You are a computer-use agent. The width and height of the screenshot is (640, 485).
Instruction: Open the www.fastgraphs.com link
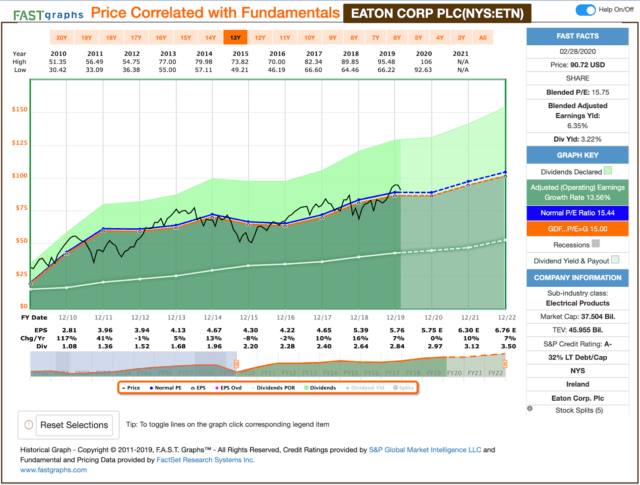pyautogui.click(x=53, y=470)
